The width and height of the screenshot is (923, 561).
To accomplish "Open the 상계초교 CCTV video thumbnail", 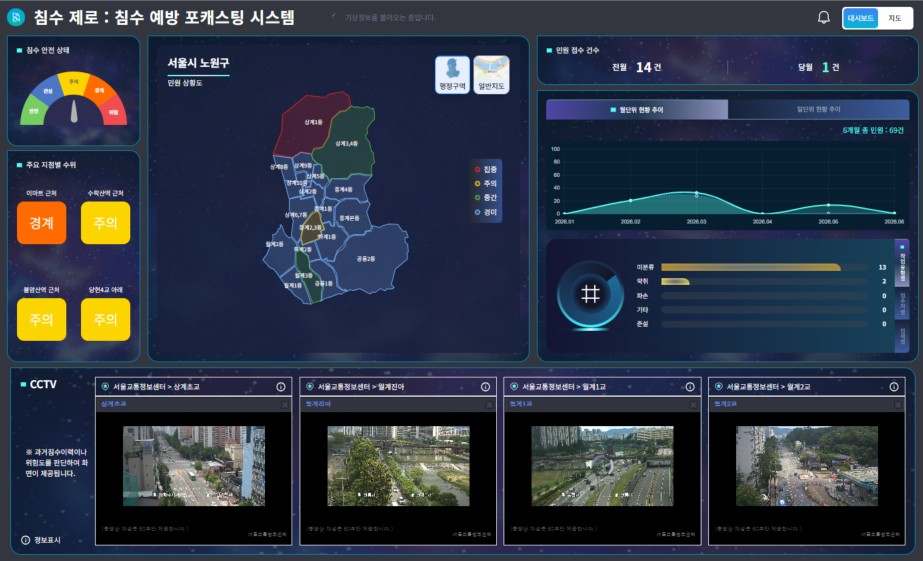I will click(194, 466).
